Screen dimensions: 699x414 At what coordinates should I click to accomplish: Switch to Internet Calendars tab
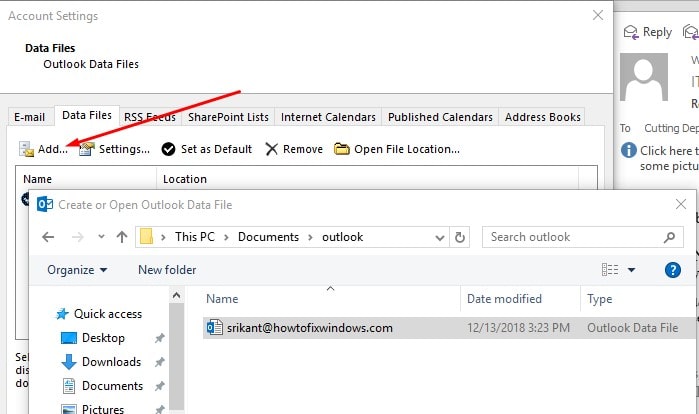click(328, 117)
